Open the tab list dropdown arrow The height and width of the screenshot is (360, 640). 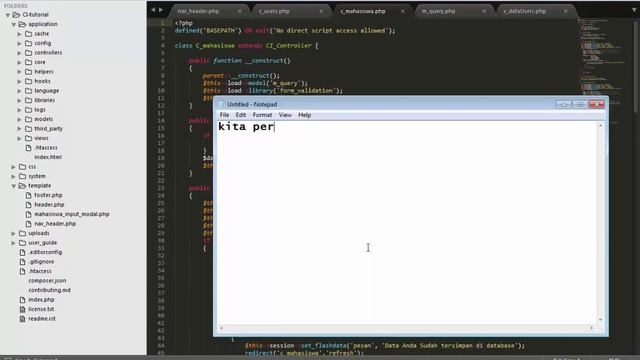[634, 10]
